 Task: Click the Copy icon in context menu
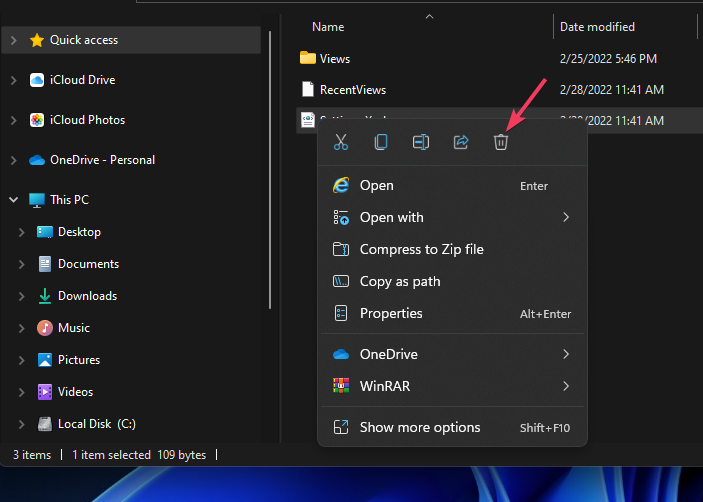[x=381, y=142]
